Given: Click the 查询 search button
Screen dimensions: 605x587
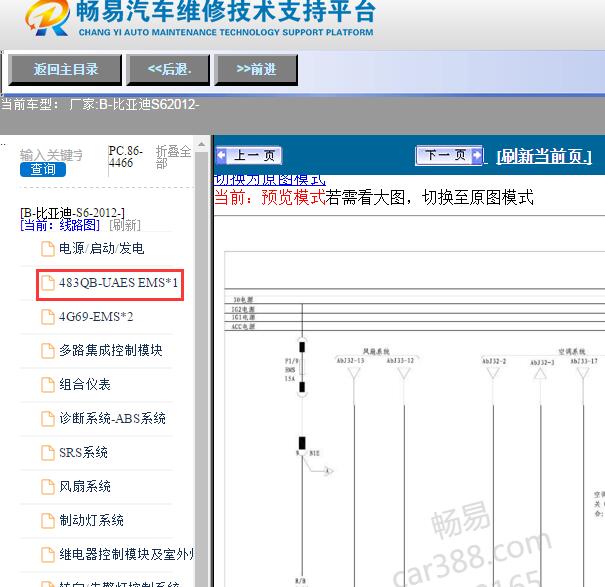Looking at the screenshot, I should (x=43, y=169).
